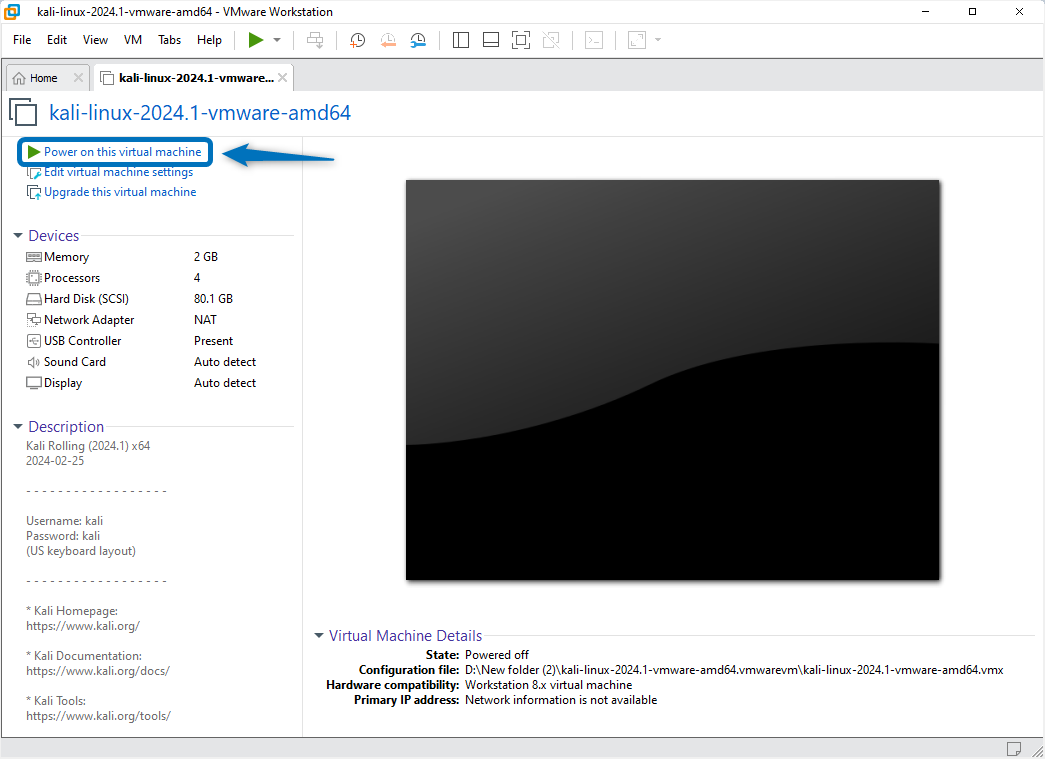
Task: Open the VM menu
Action: [132, 40]
